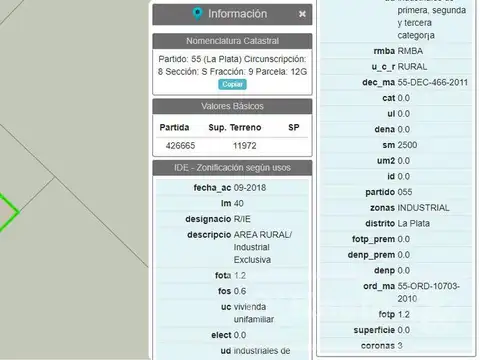Select the ord_ma value 55-ORD-10703-2010
The image size is (480, 360).
point(429,292)
